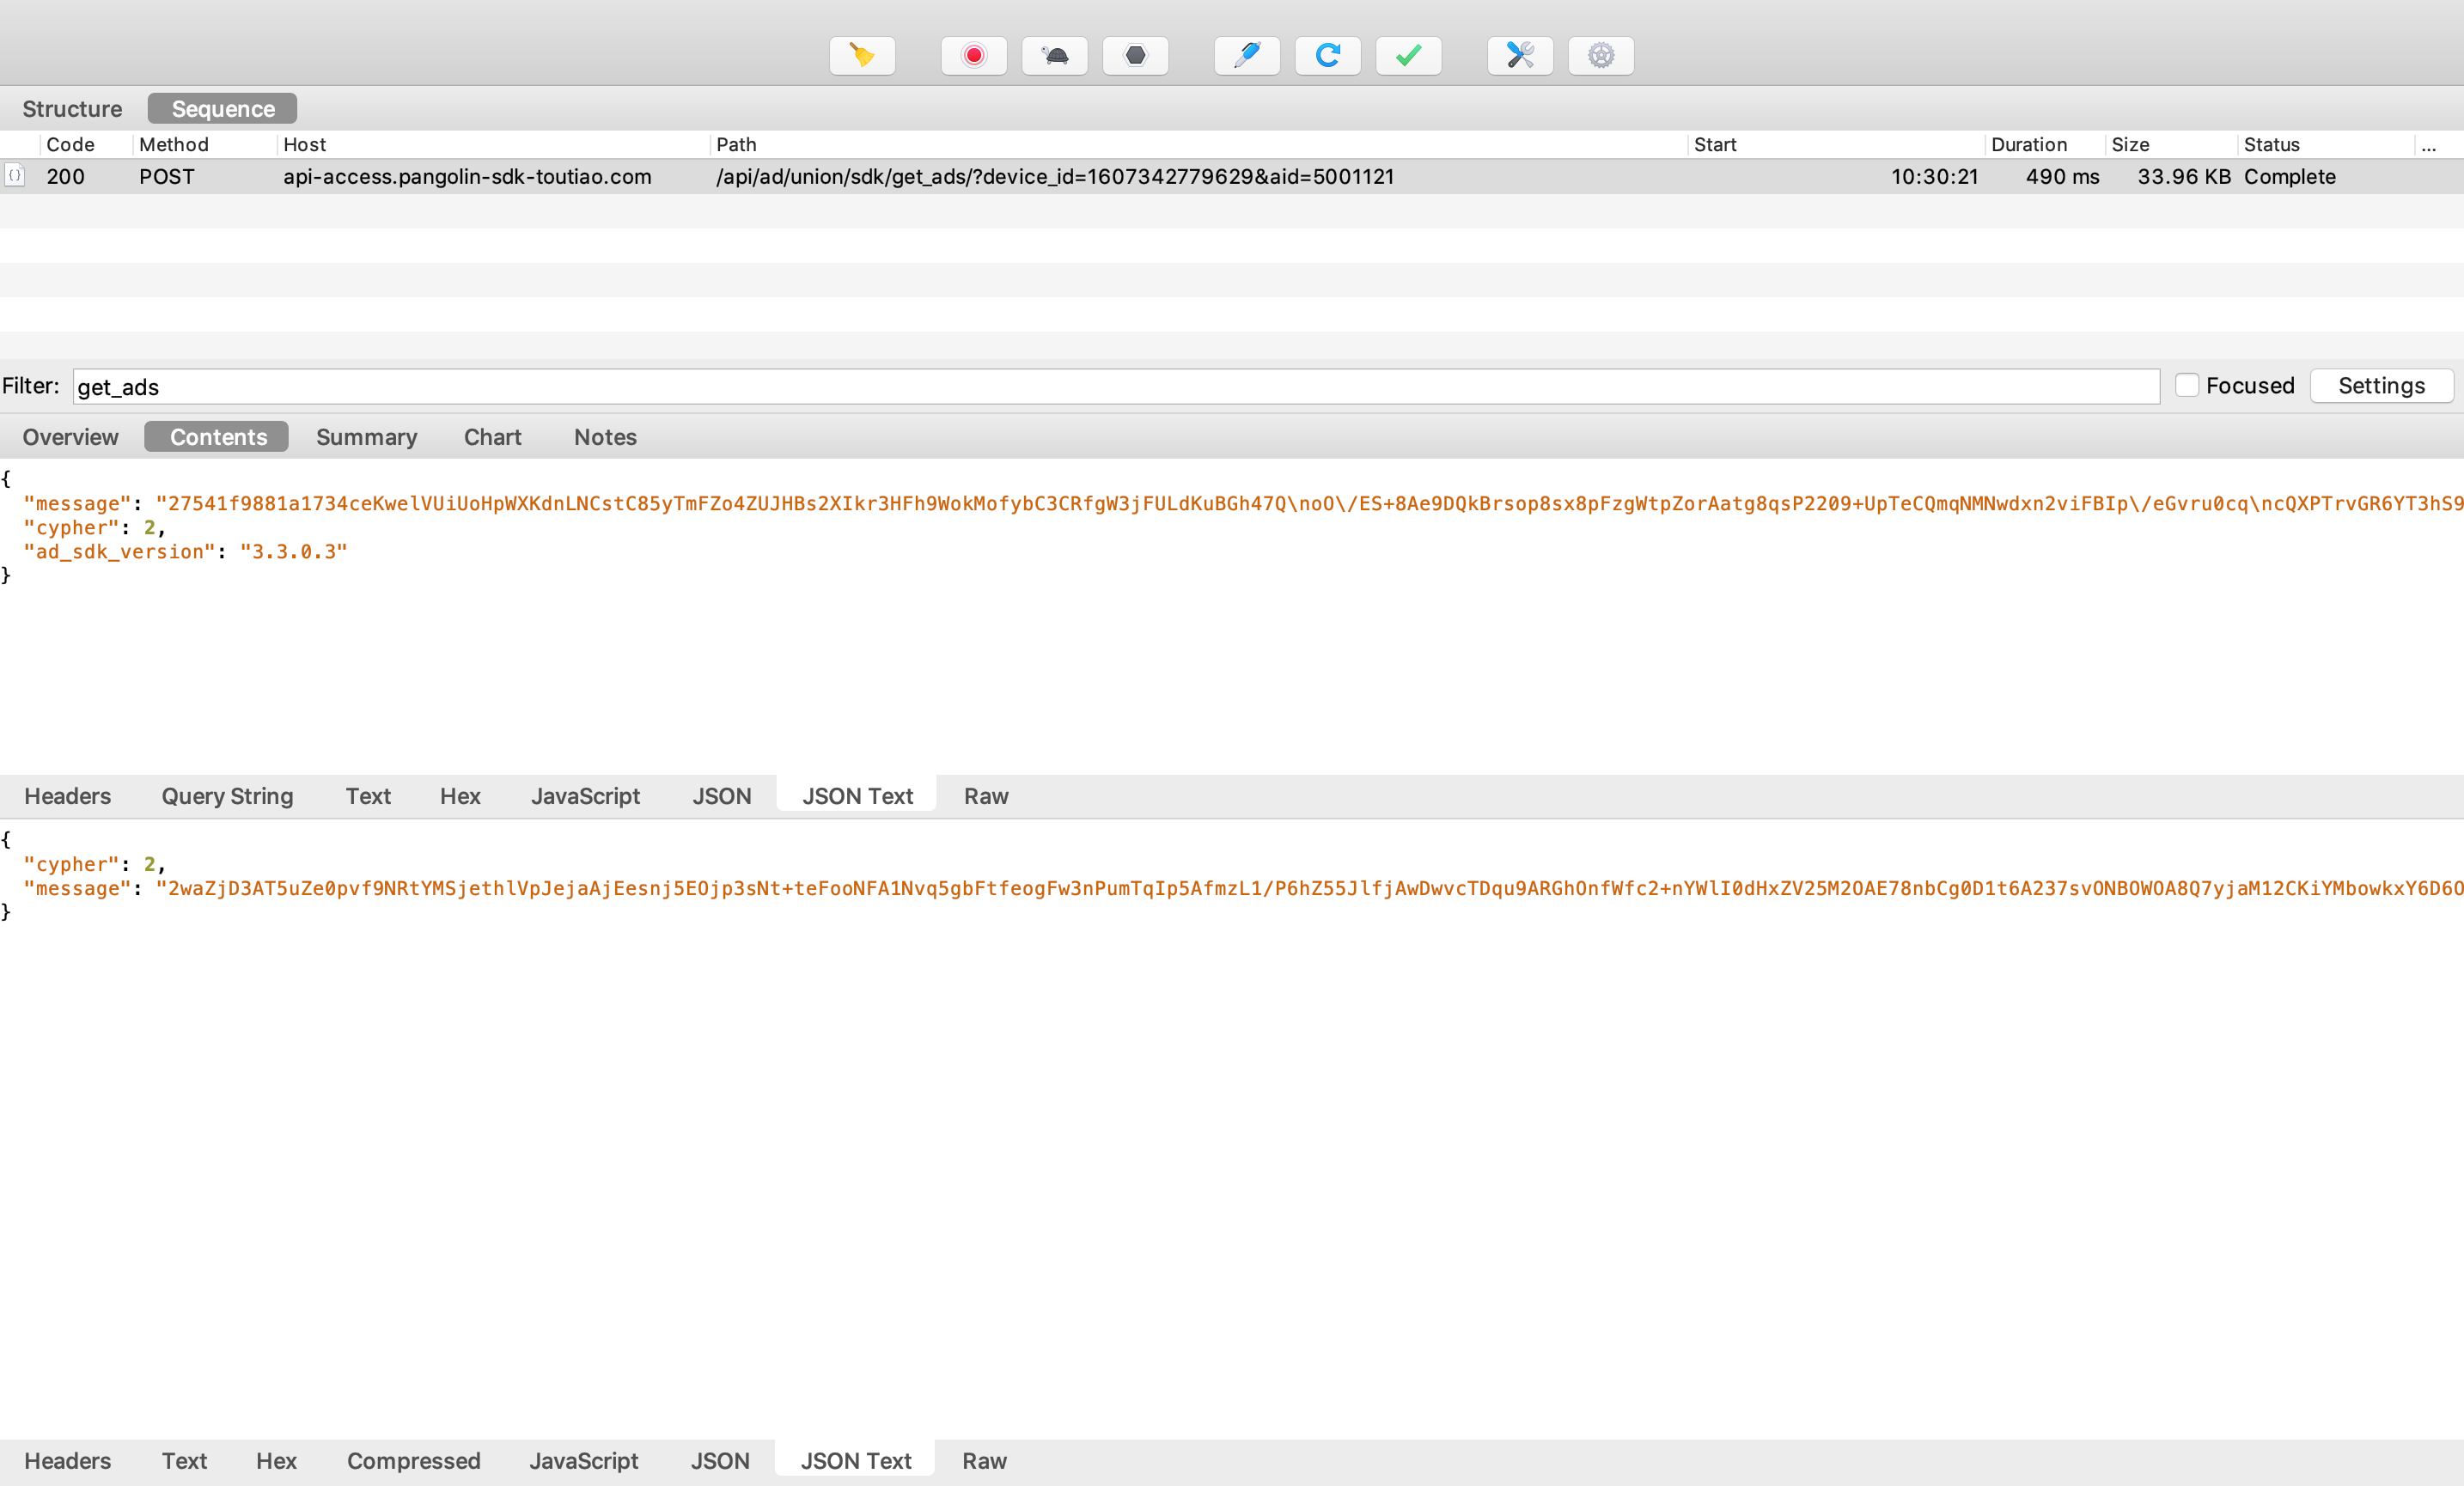
Task: Switch to Structure view
Action: [x=72, y=109]
